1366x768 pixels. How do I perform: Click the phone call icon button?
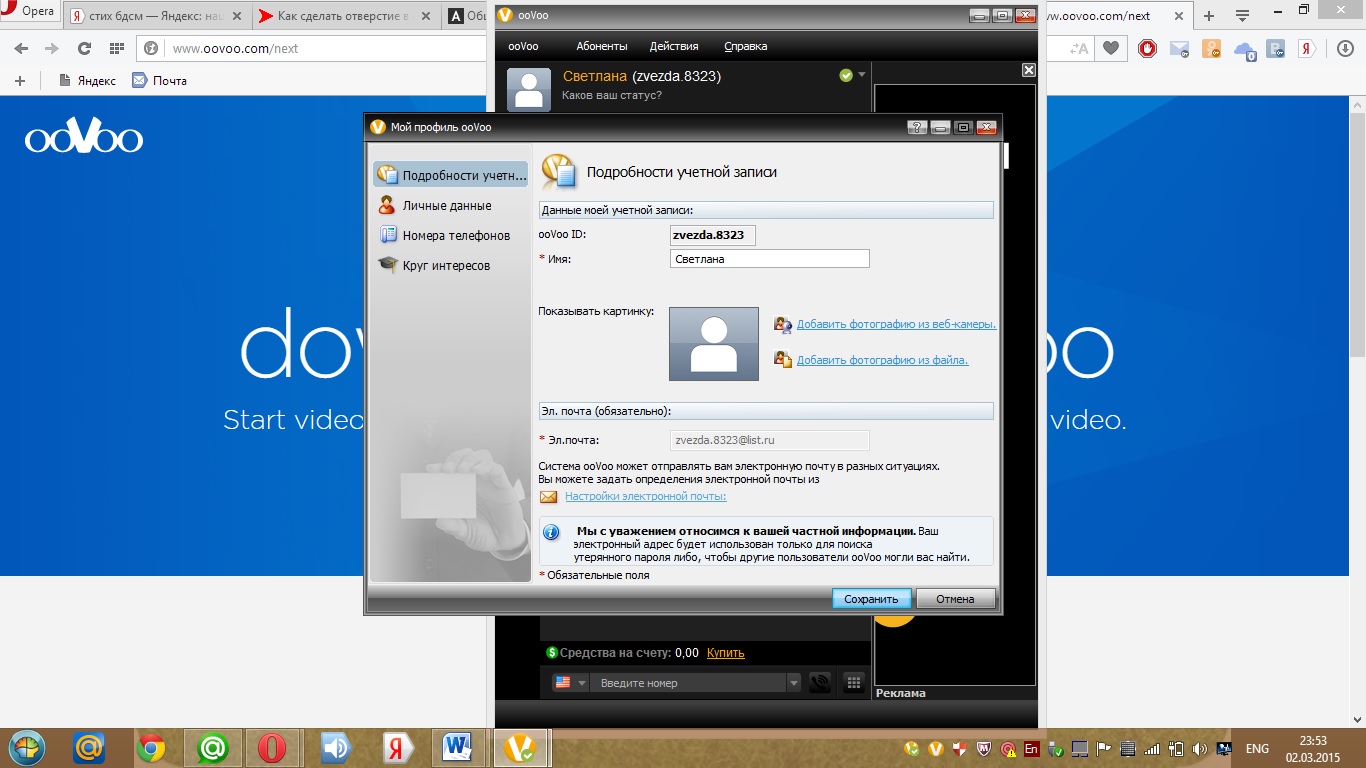[x=820, y=683]
